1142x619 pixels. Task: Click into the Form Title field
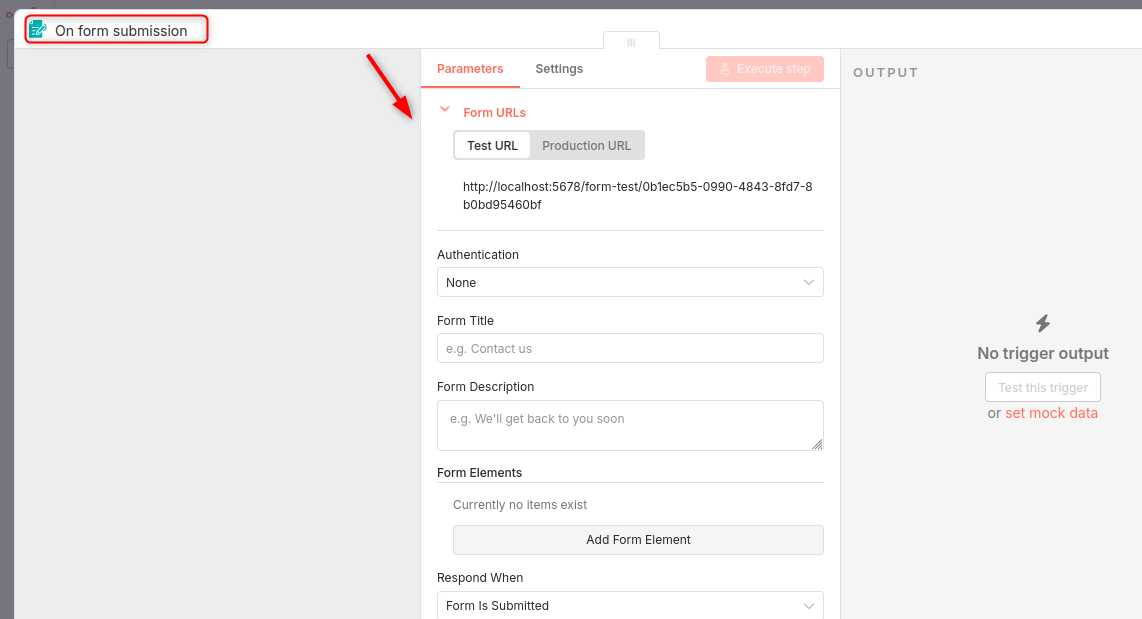point(630,348)
